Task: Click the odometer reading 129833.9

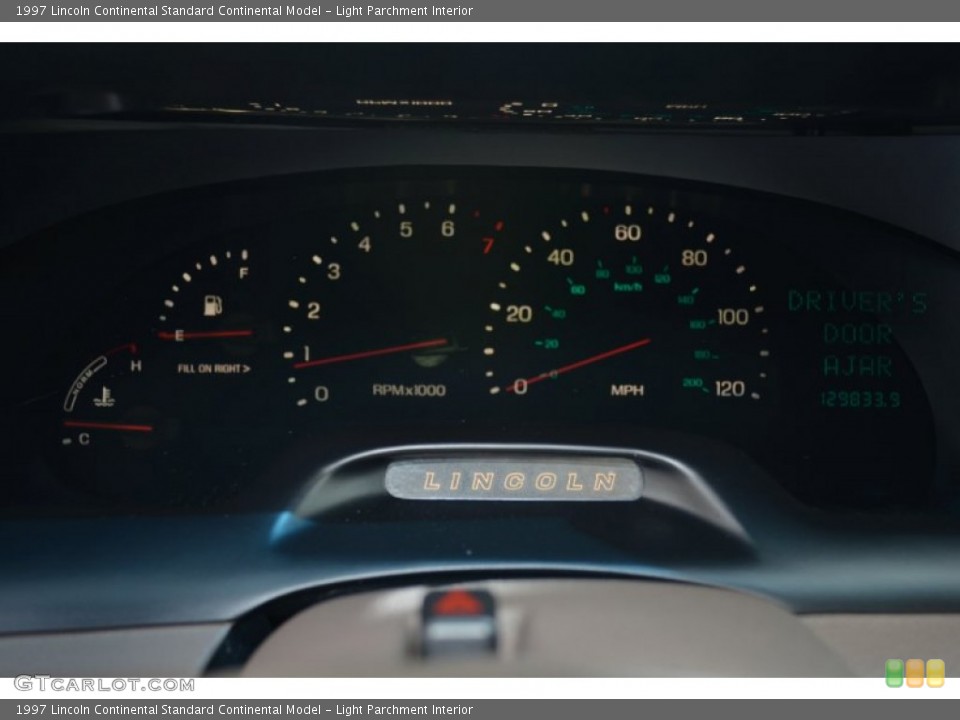Action: (x=860, y=400)
